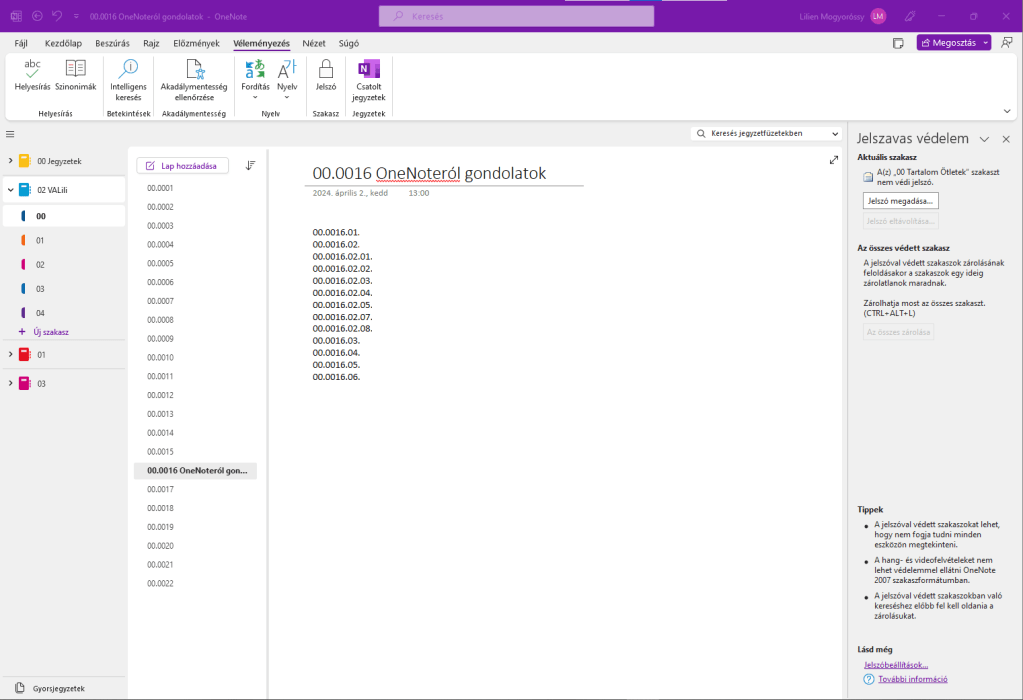Click the Jelszó megadása button
Viewport: 1023px width, 700px height.
pos(900,201)
